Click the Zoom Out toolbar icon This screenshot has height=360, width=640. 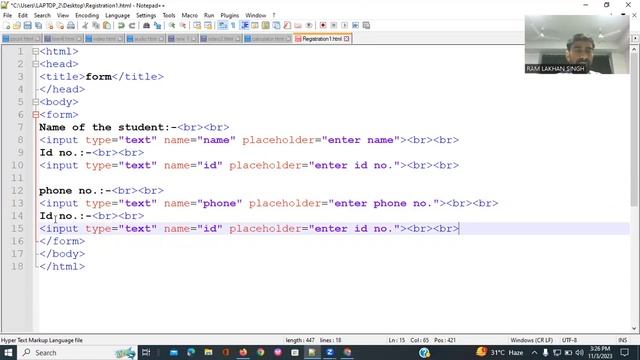[183, 25]
